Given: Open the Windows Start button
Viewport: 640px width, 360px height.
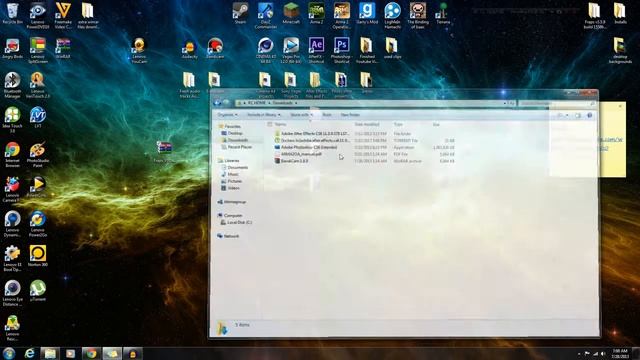Looking at the screenshot, I should click(x=9, y=353).
